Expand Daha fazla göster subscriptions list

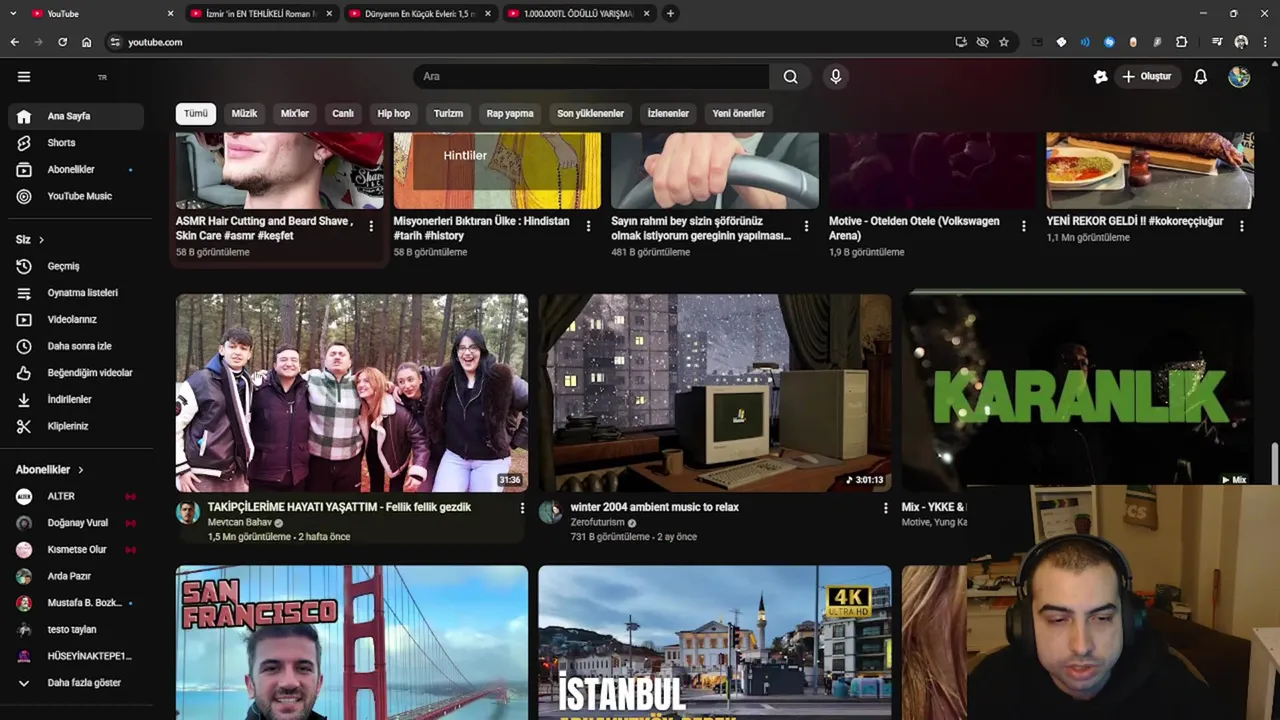[76, 683]
